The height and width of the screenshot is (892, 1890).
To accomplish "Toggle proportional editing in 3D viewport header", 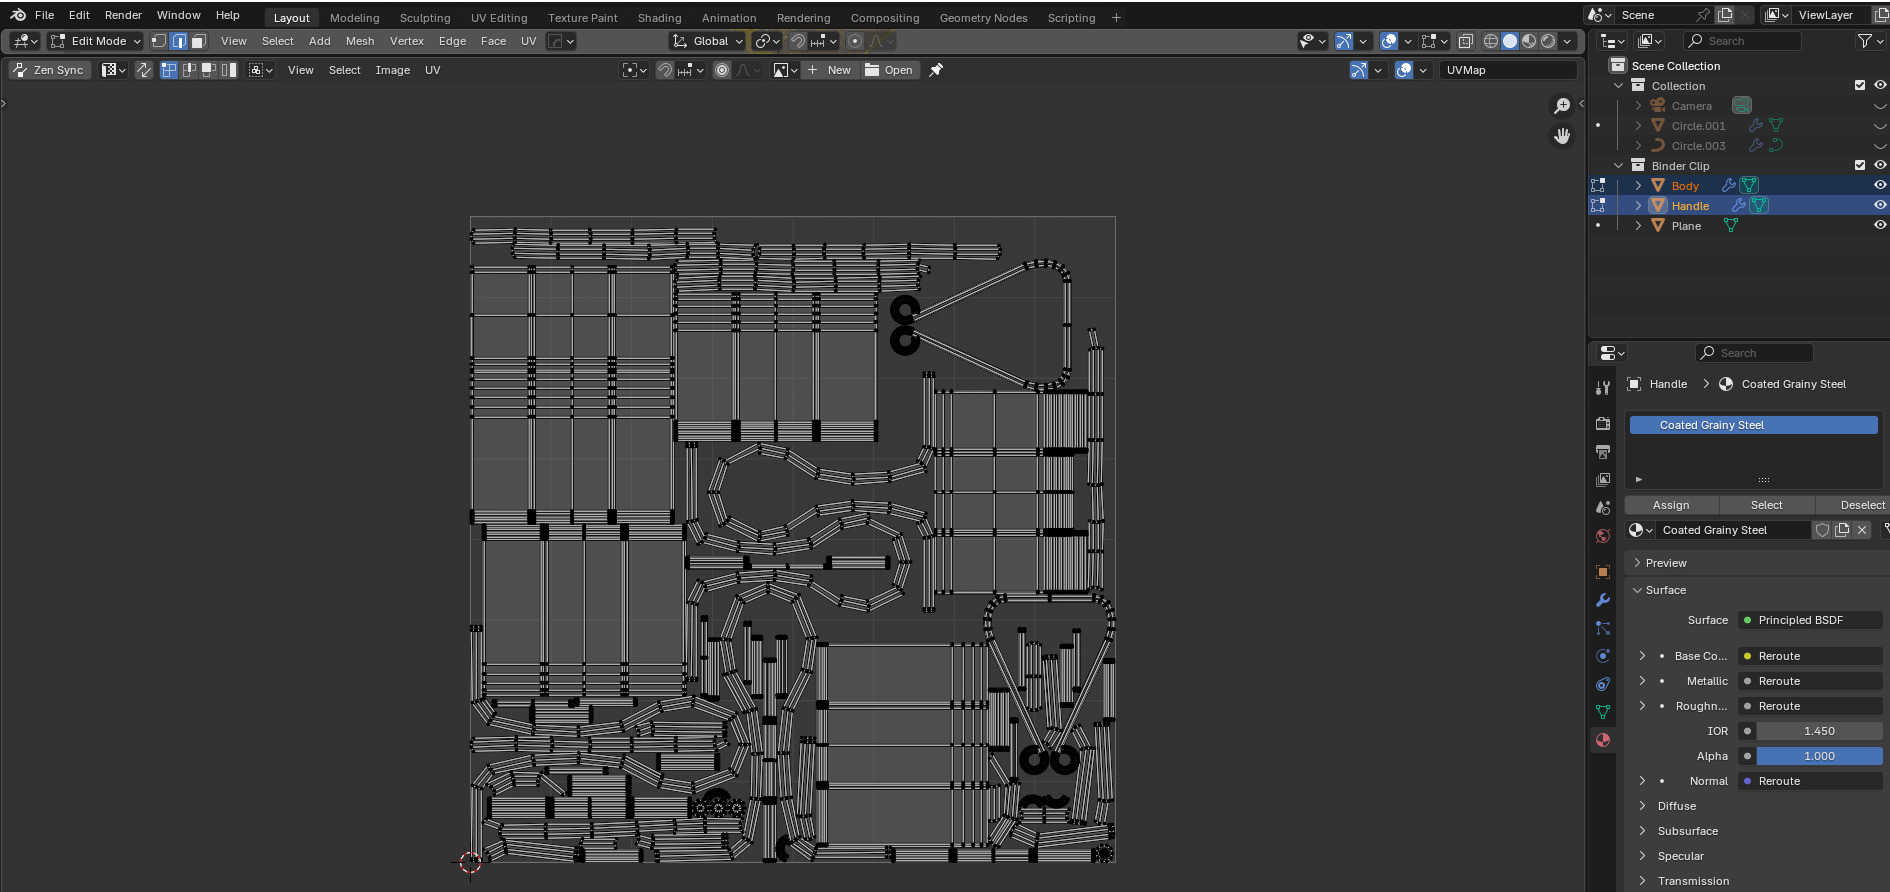I will [855, 41].
